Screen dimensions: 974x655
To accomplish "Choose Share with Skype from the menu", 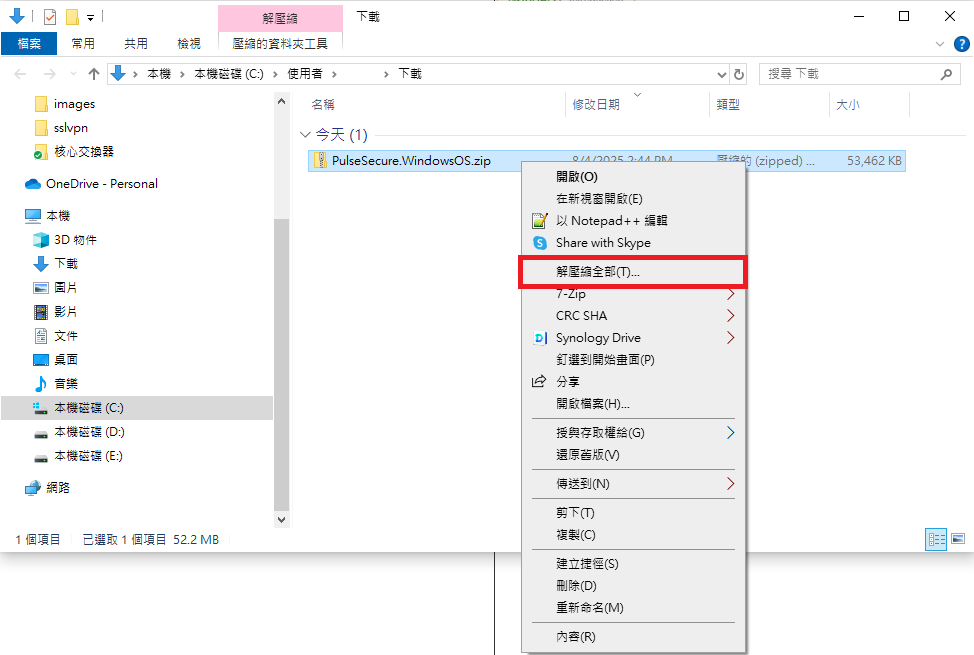I will click(633, 243).
